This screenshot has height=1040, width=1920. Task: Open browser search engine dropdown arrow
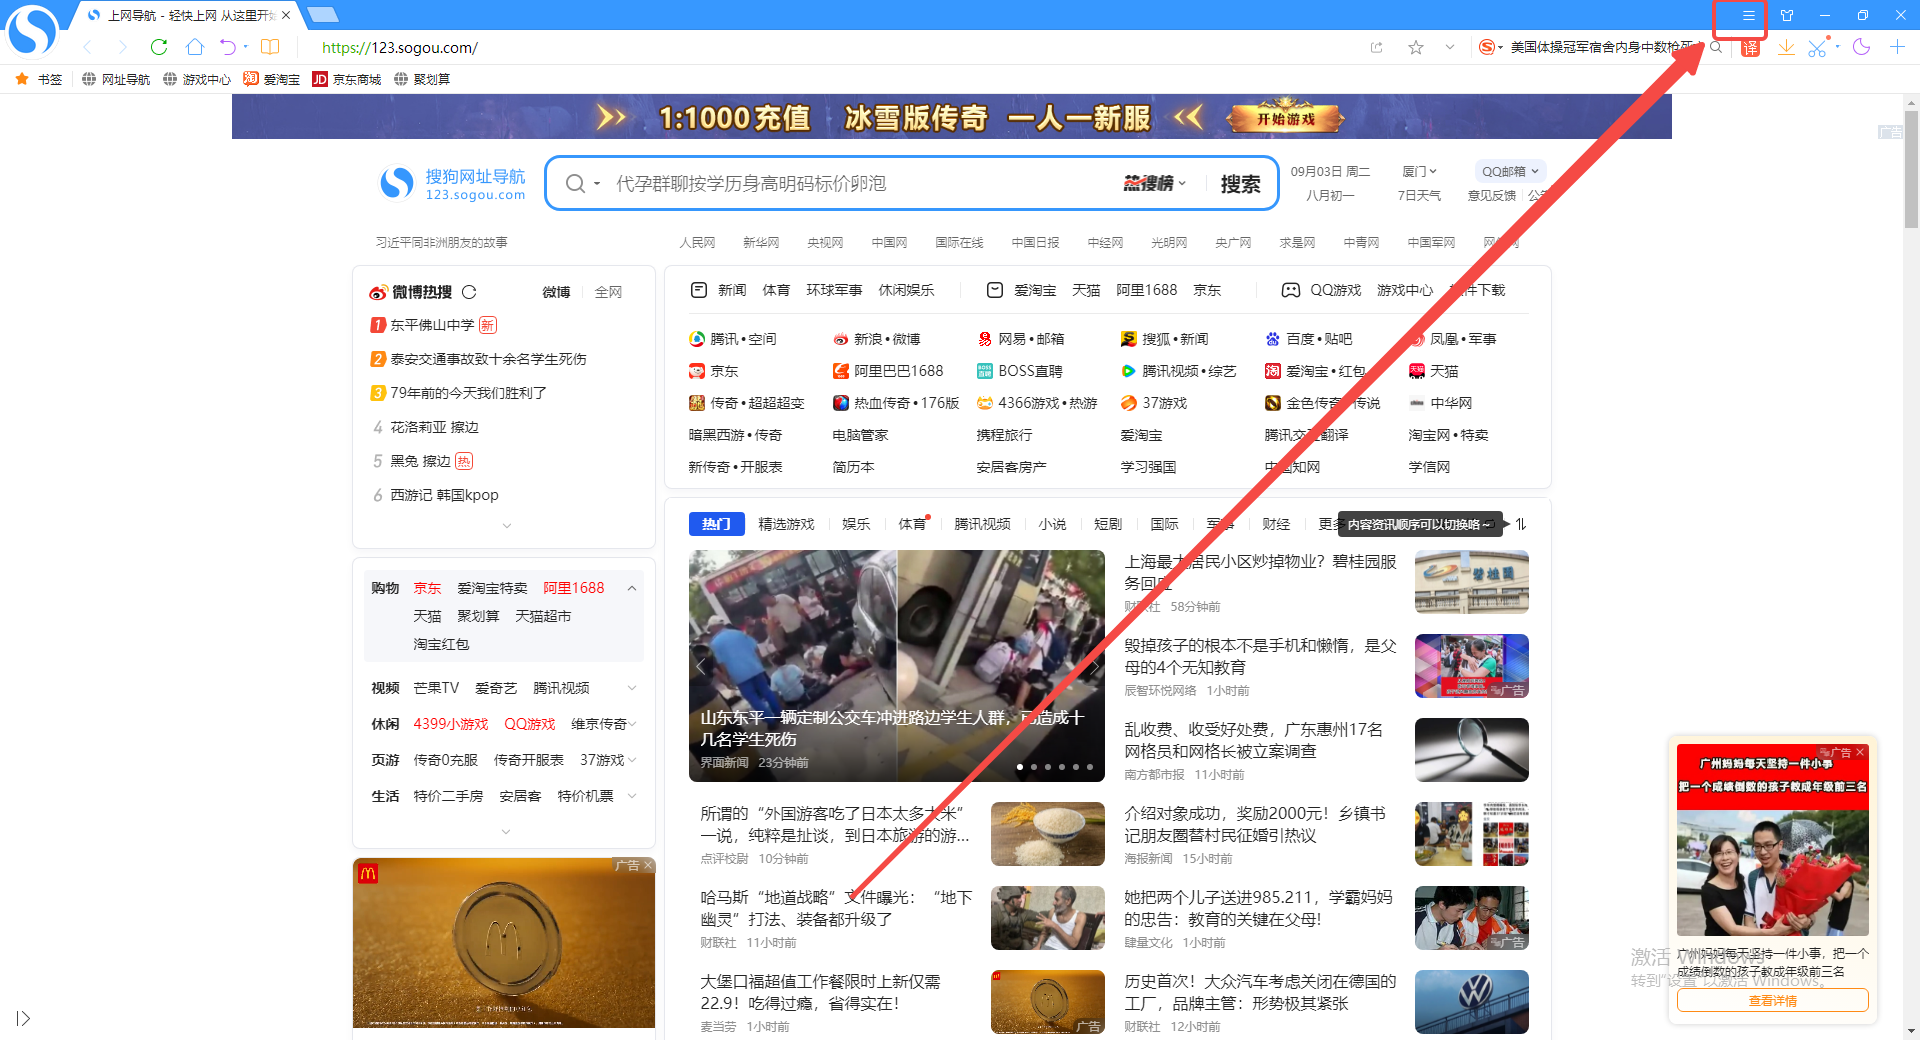[x=1500, y=47]
